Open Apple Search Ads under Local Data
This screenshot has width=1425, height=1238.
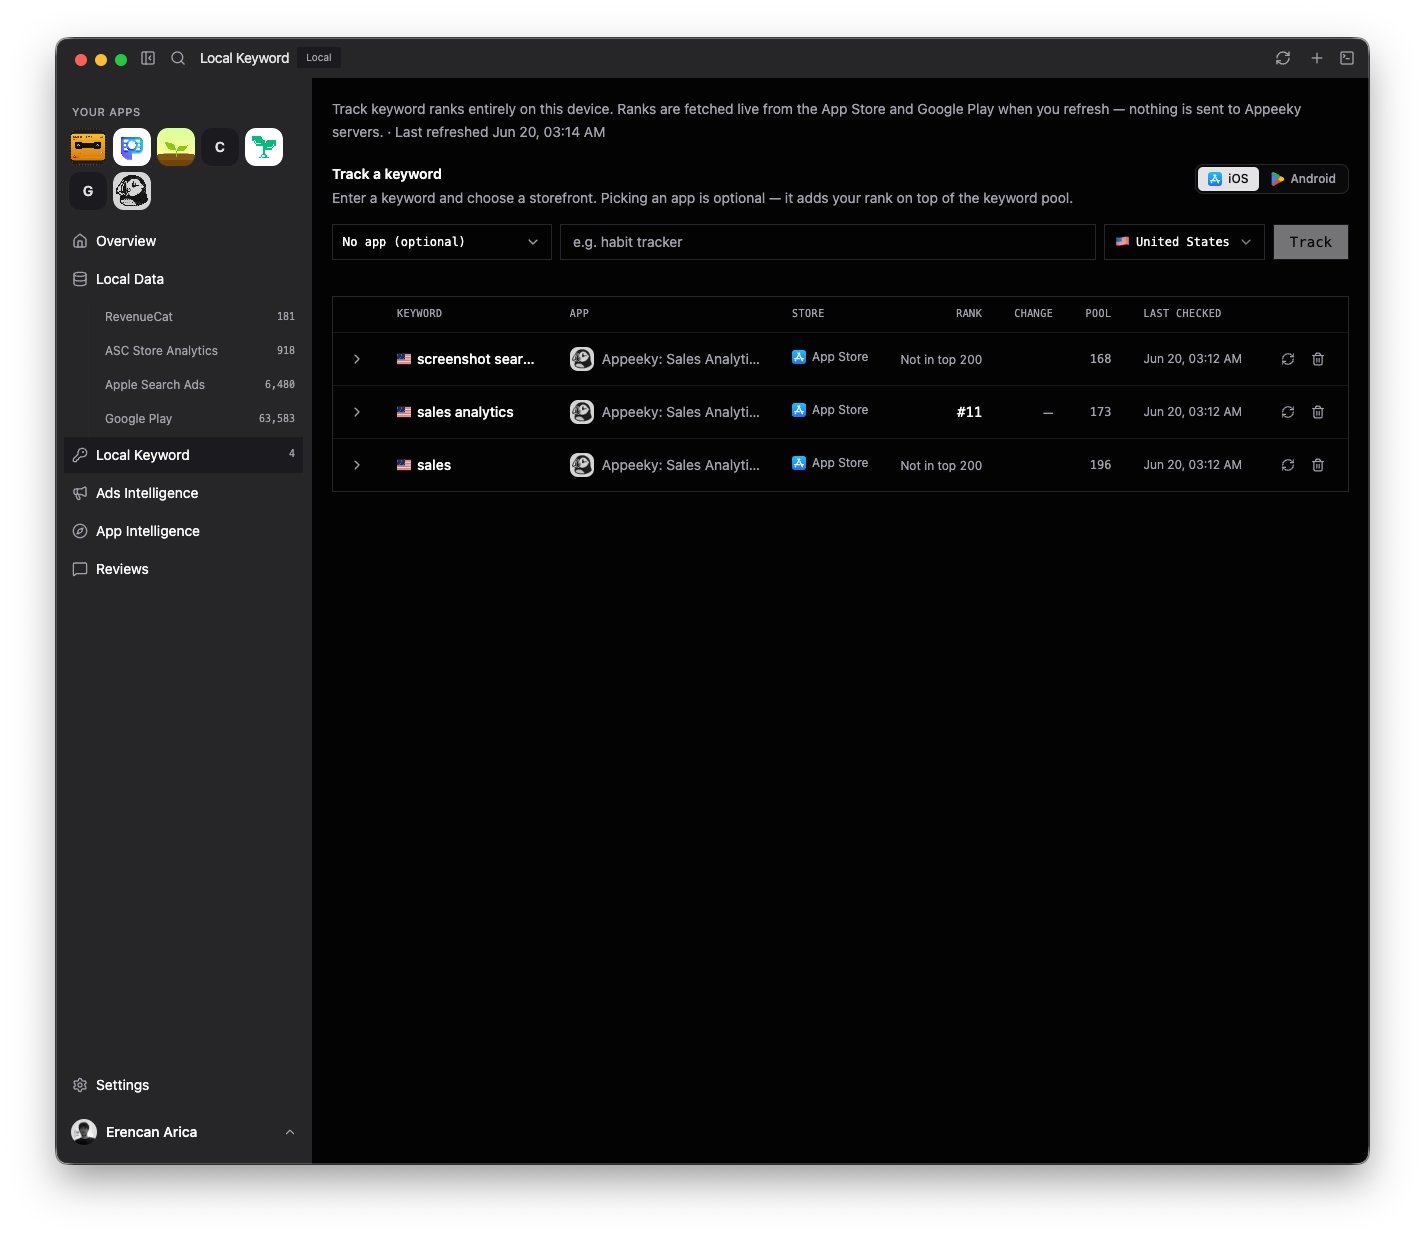(198, 385)
